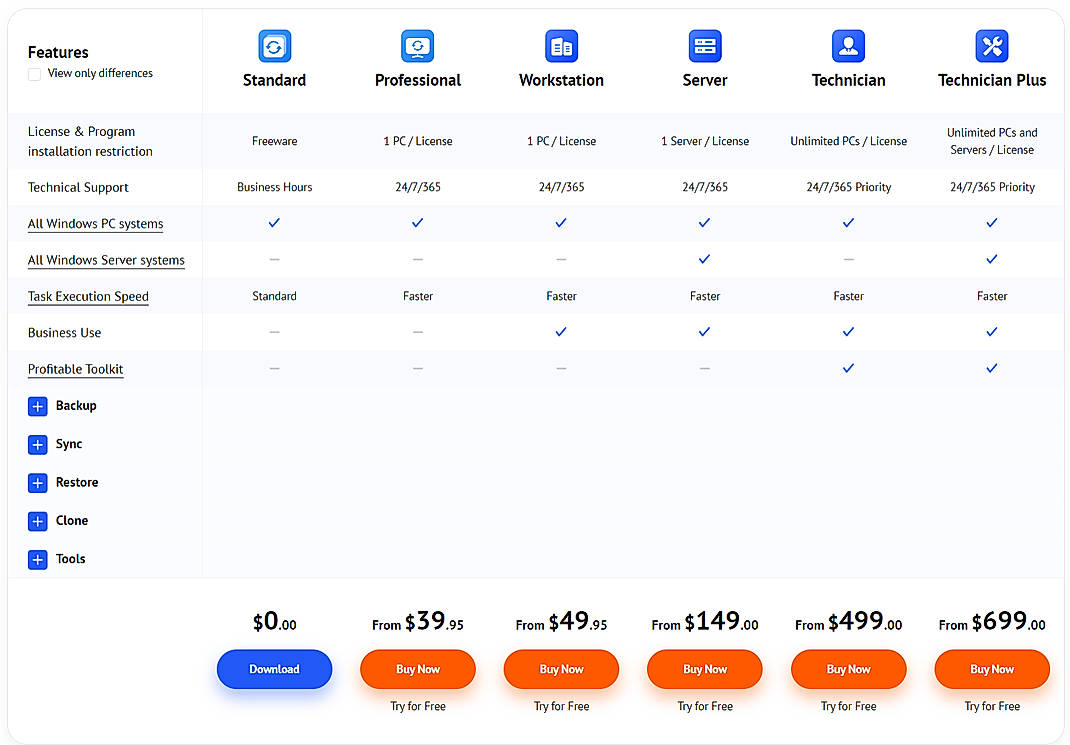This screenshot has height=745, width=1070.
Task: Click License & Program installation restriction label
Action: click(90, 141)
